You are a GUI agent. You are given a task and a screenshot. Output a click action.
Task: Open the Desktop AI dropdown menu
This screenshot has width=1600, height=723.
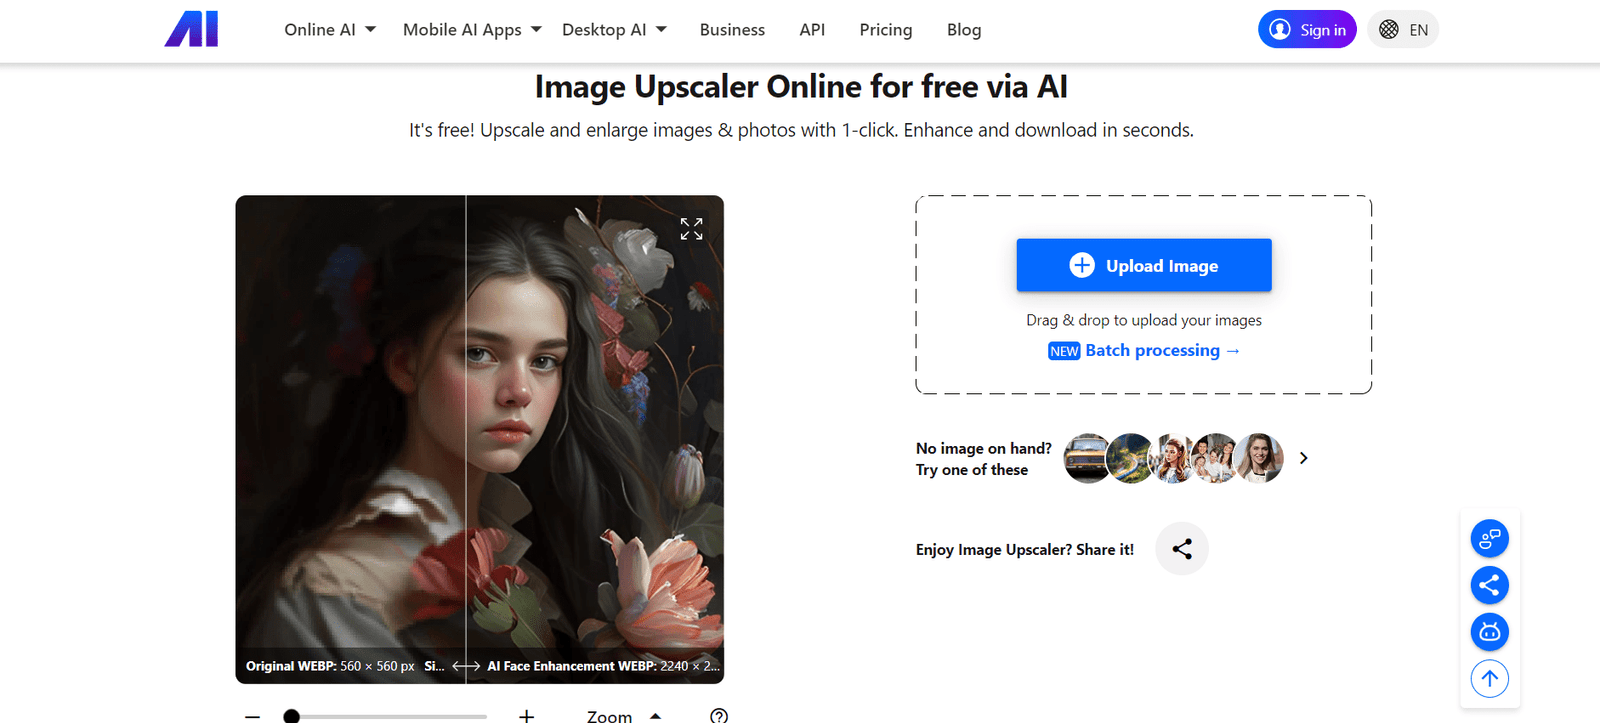(614, 30)
